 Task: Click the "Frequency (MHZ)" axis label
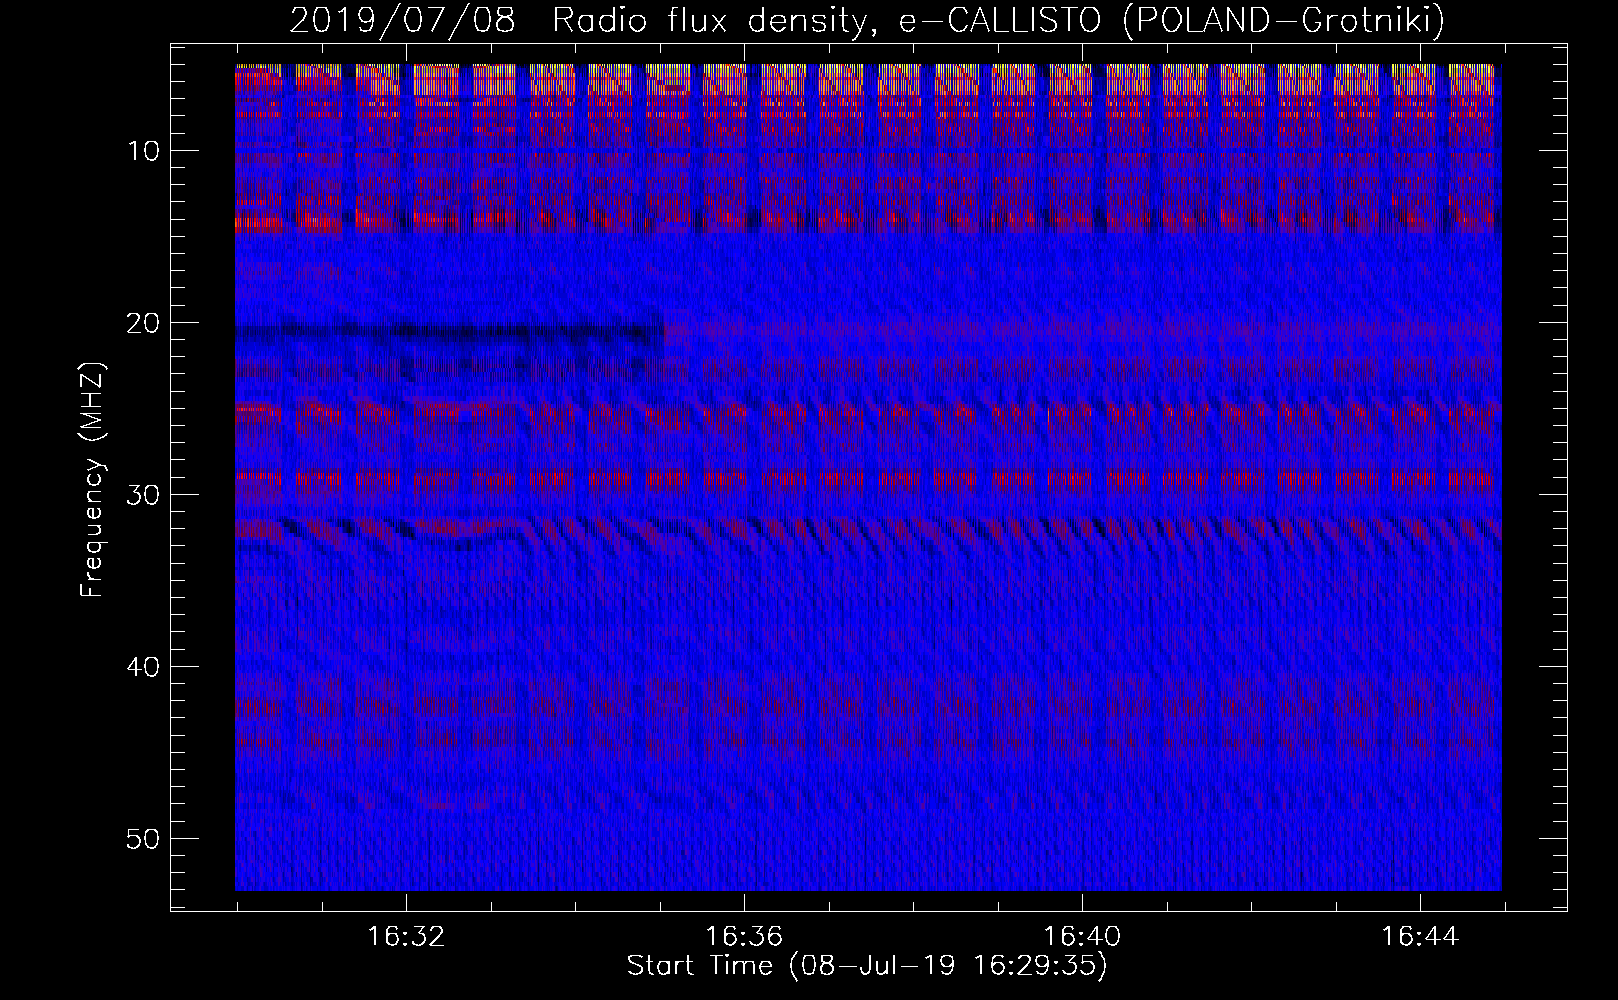(91, 480)
